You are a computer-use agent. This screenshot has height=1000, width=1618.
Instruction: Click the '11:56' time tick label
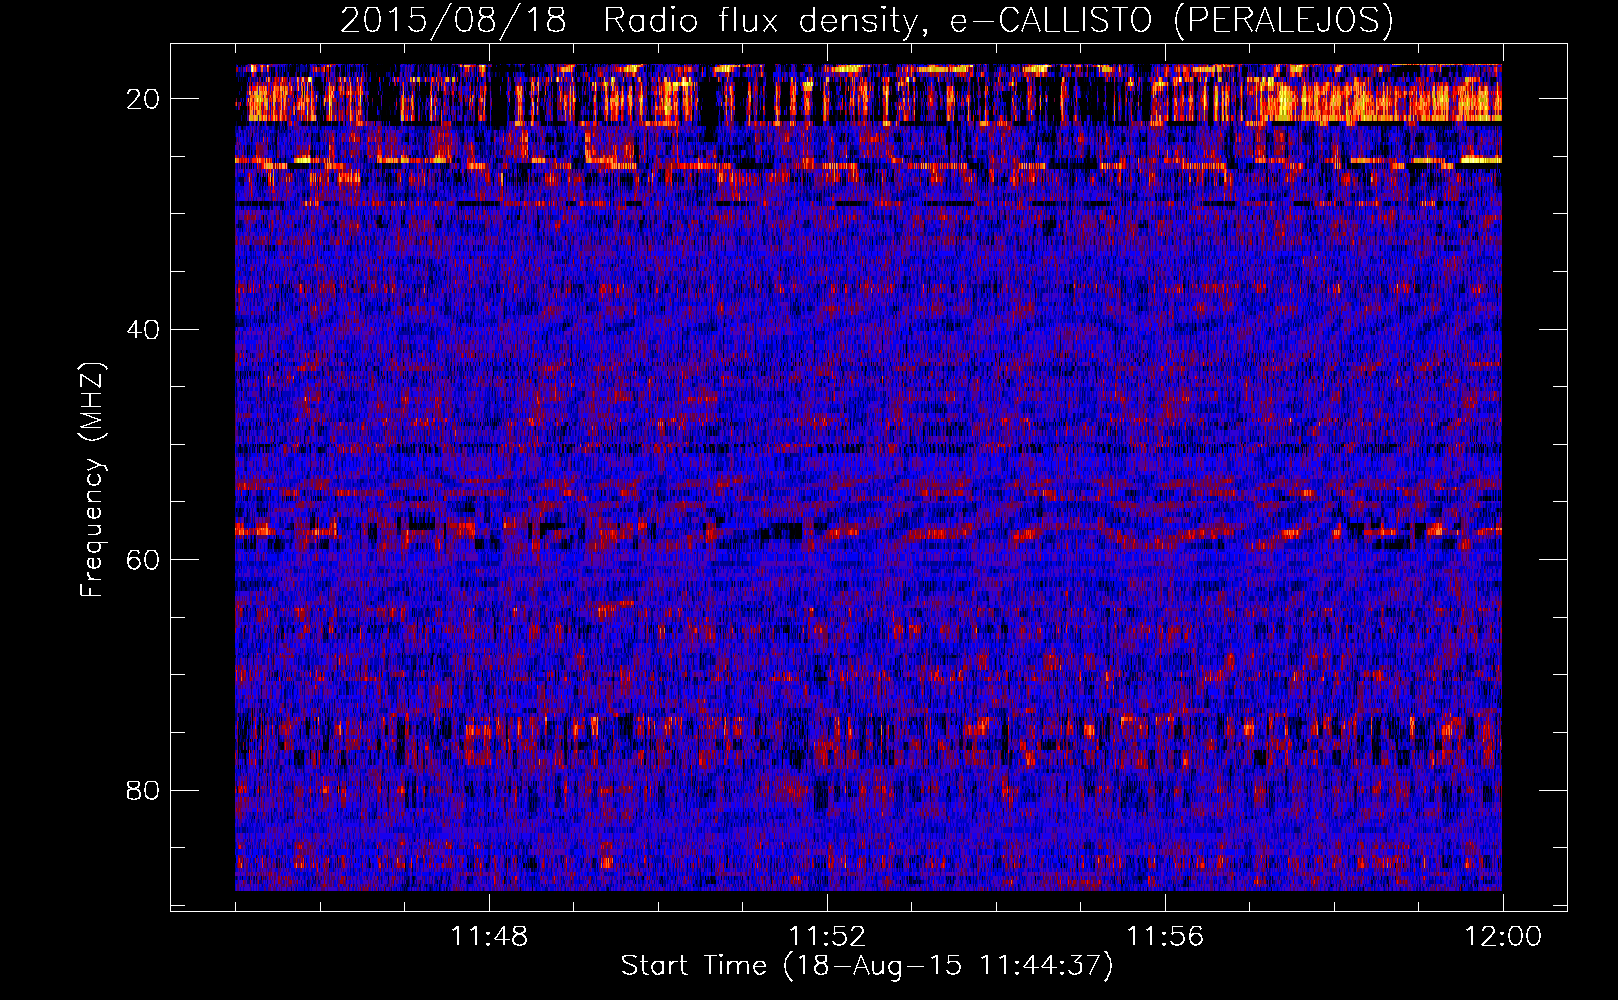point(1165,937)
